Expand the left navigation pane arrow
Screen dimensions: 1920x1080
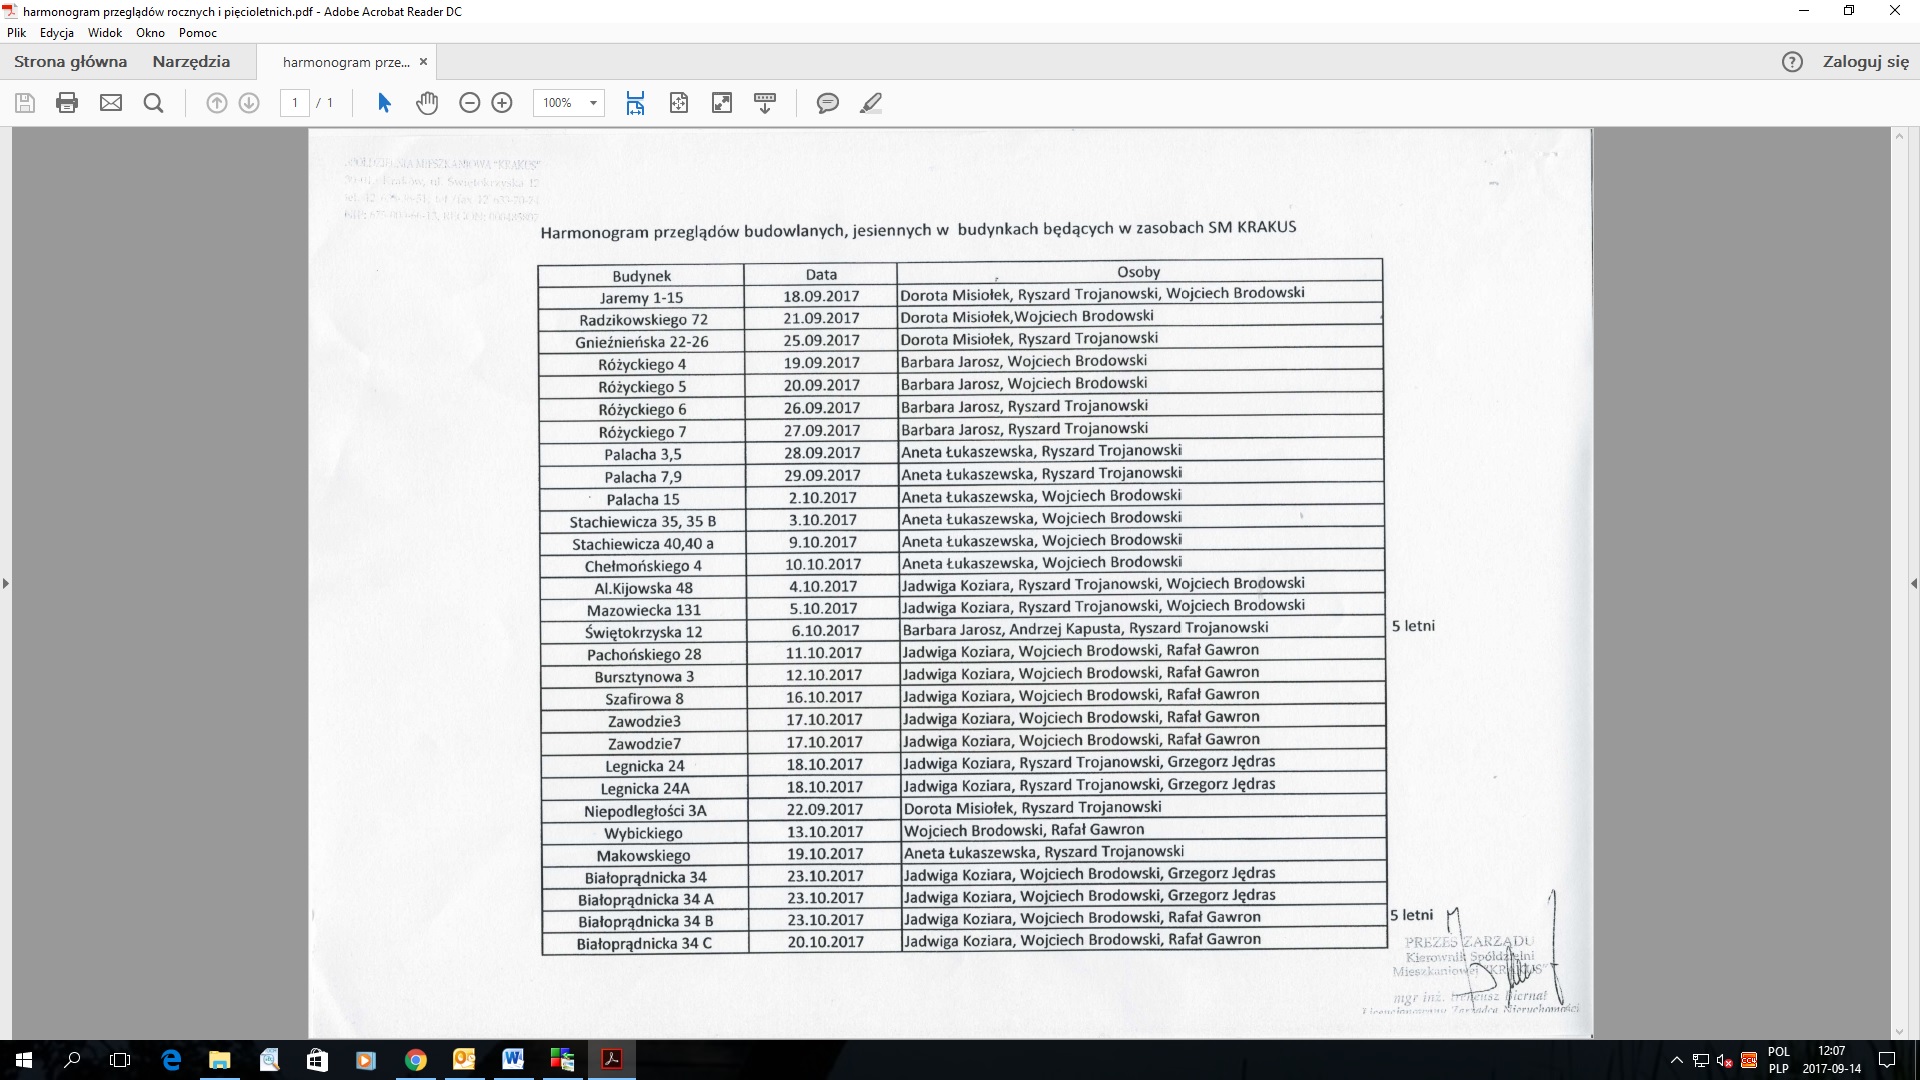coord(6,583)
